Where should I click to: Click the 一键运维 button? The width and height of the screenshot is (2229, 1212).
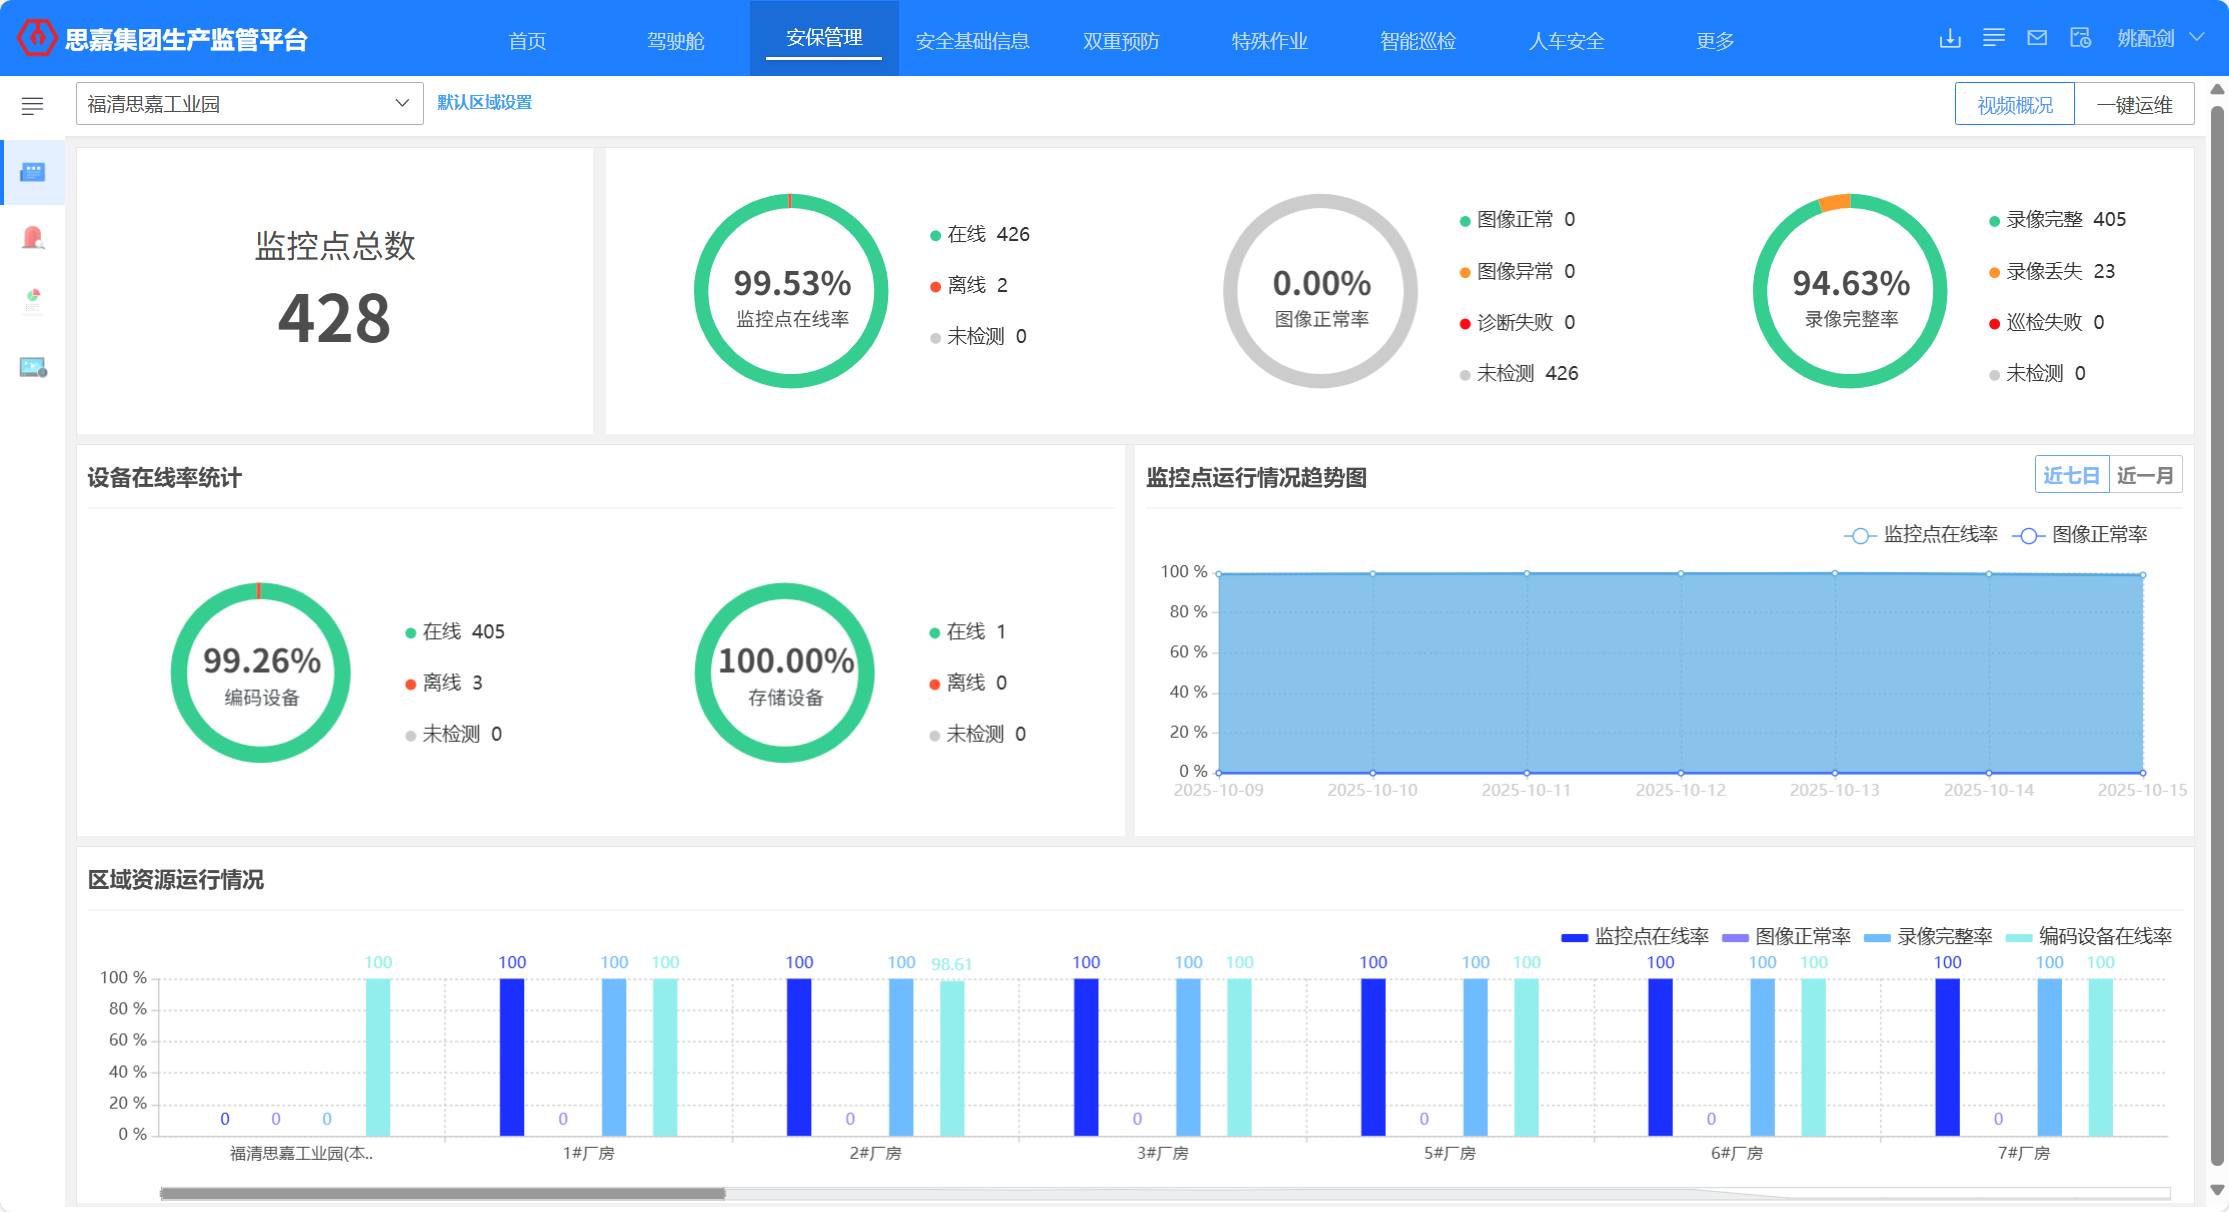2134,105
